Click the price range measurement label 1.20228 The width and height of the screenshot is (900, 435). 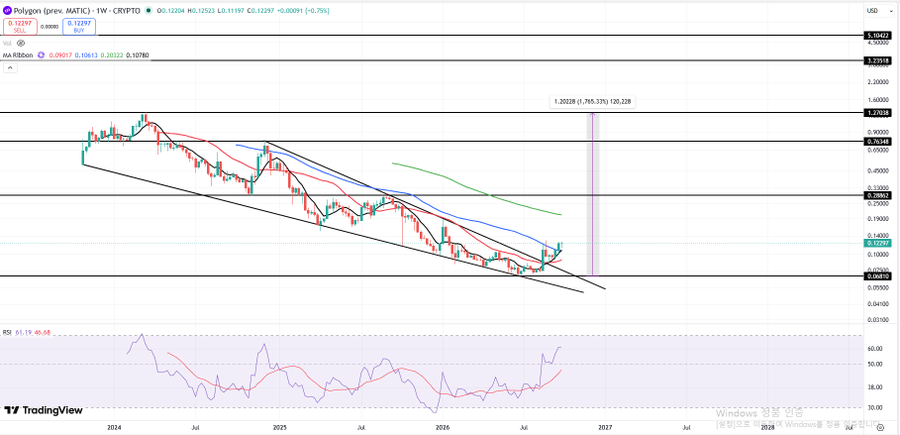pos(593,102)
